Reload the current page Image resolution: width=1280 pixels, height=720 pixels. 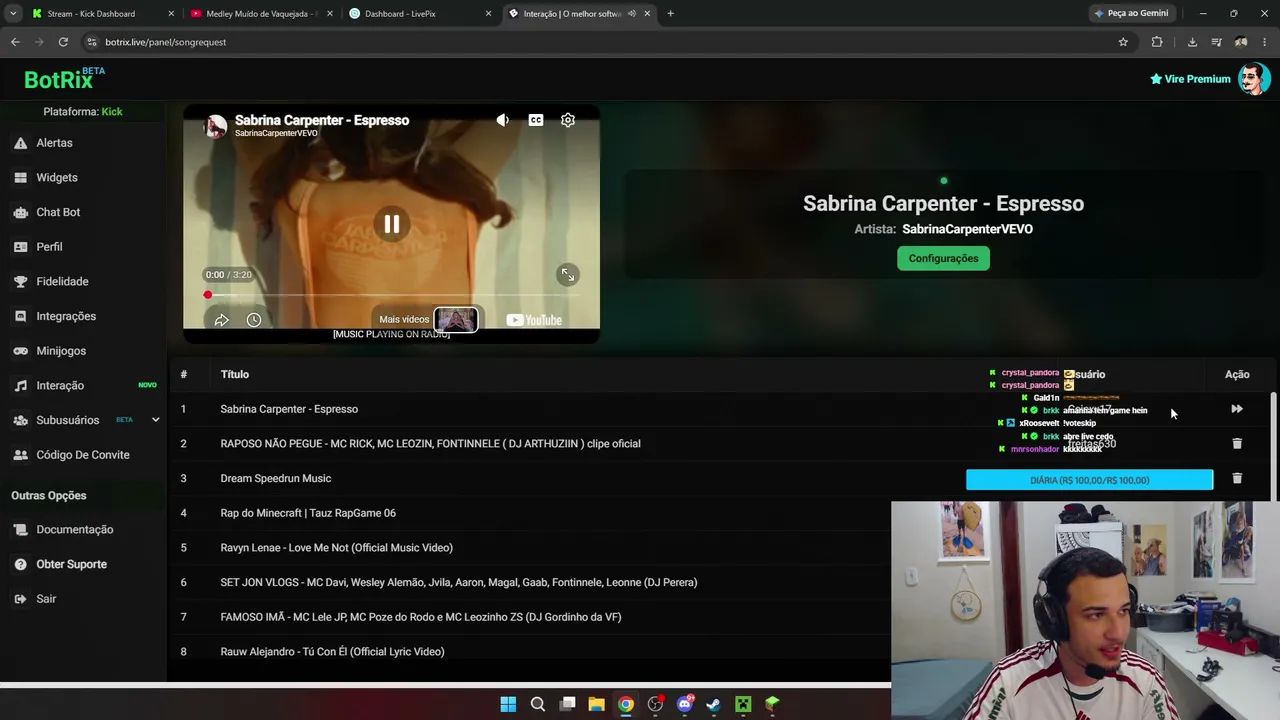[x=63, y=42]
